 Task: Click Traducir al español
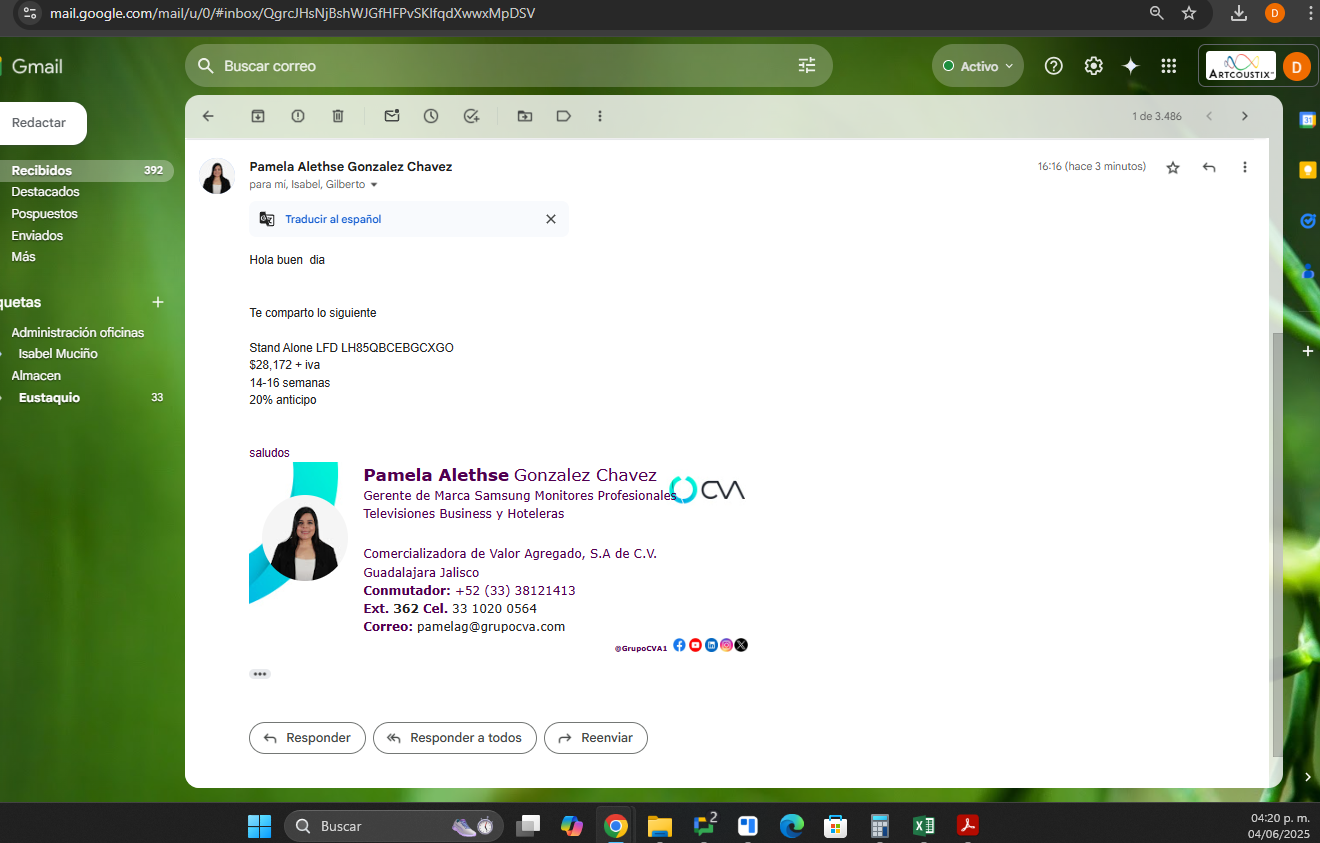click(x=333, y=219)
